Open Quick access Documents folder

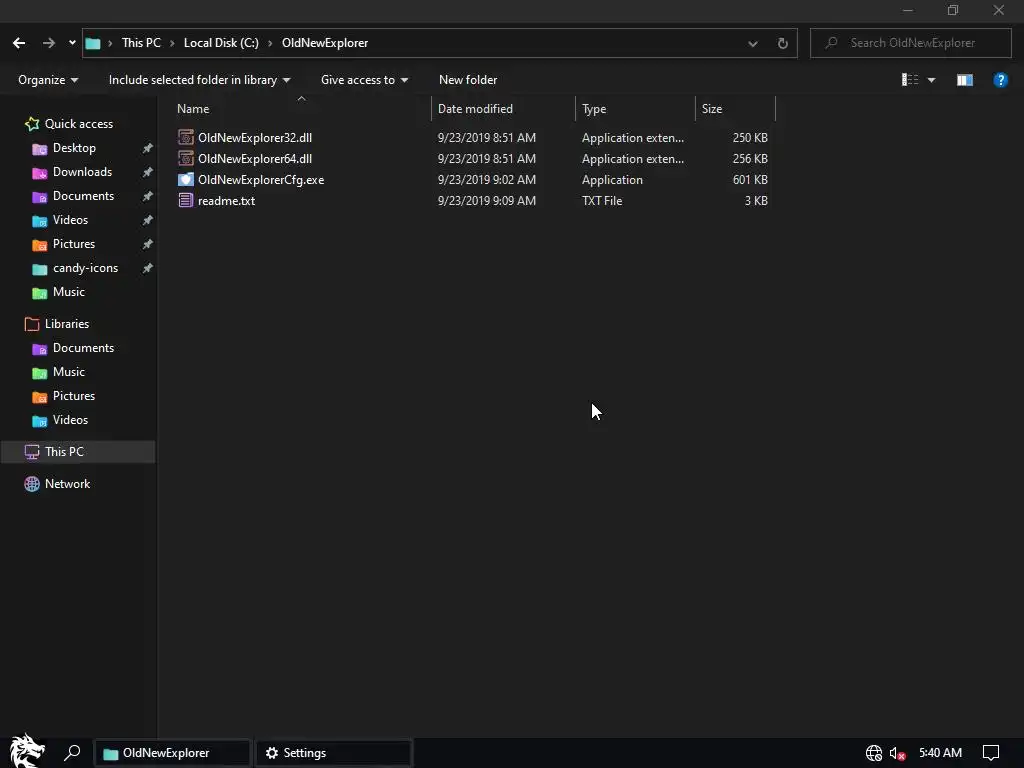coord(83,196)
